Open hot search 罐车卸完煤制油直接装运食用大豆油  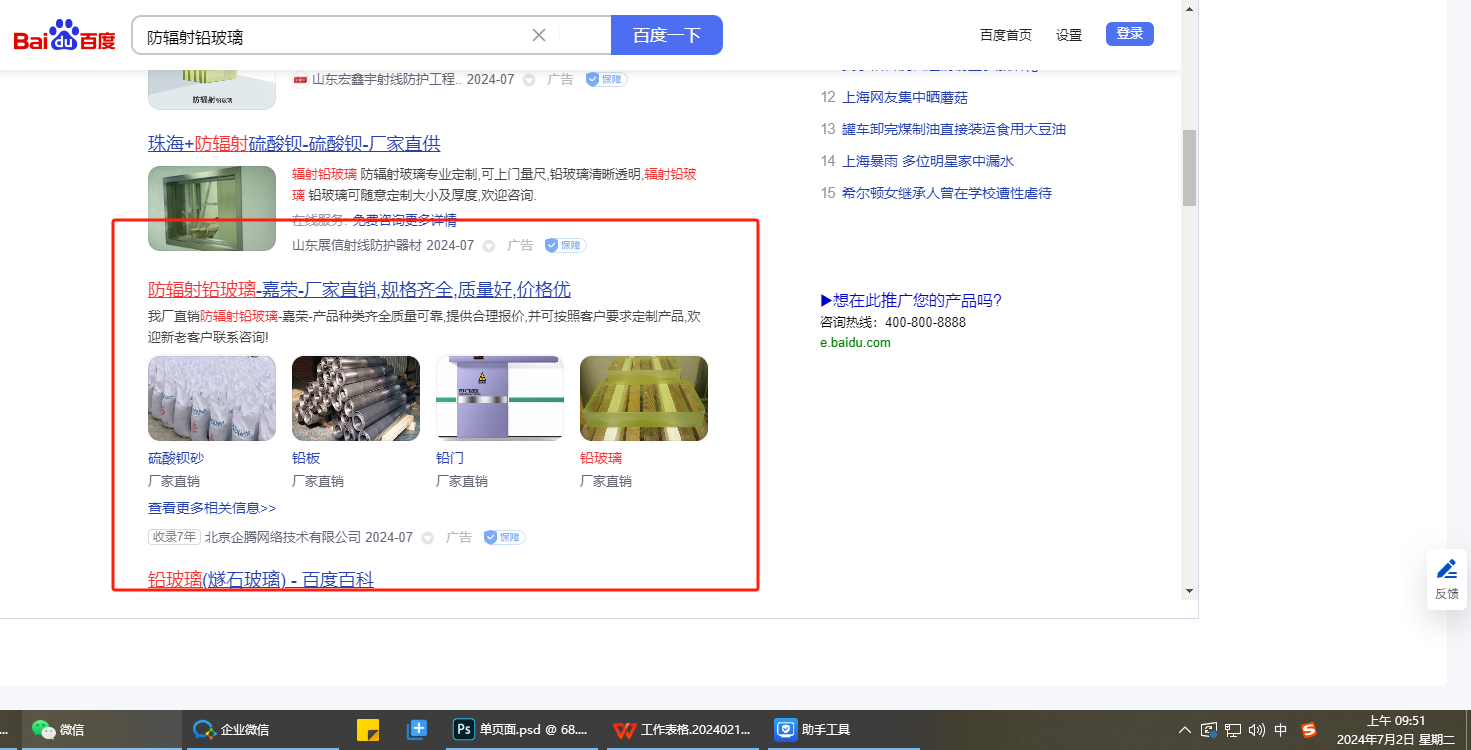click(954, 129)
